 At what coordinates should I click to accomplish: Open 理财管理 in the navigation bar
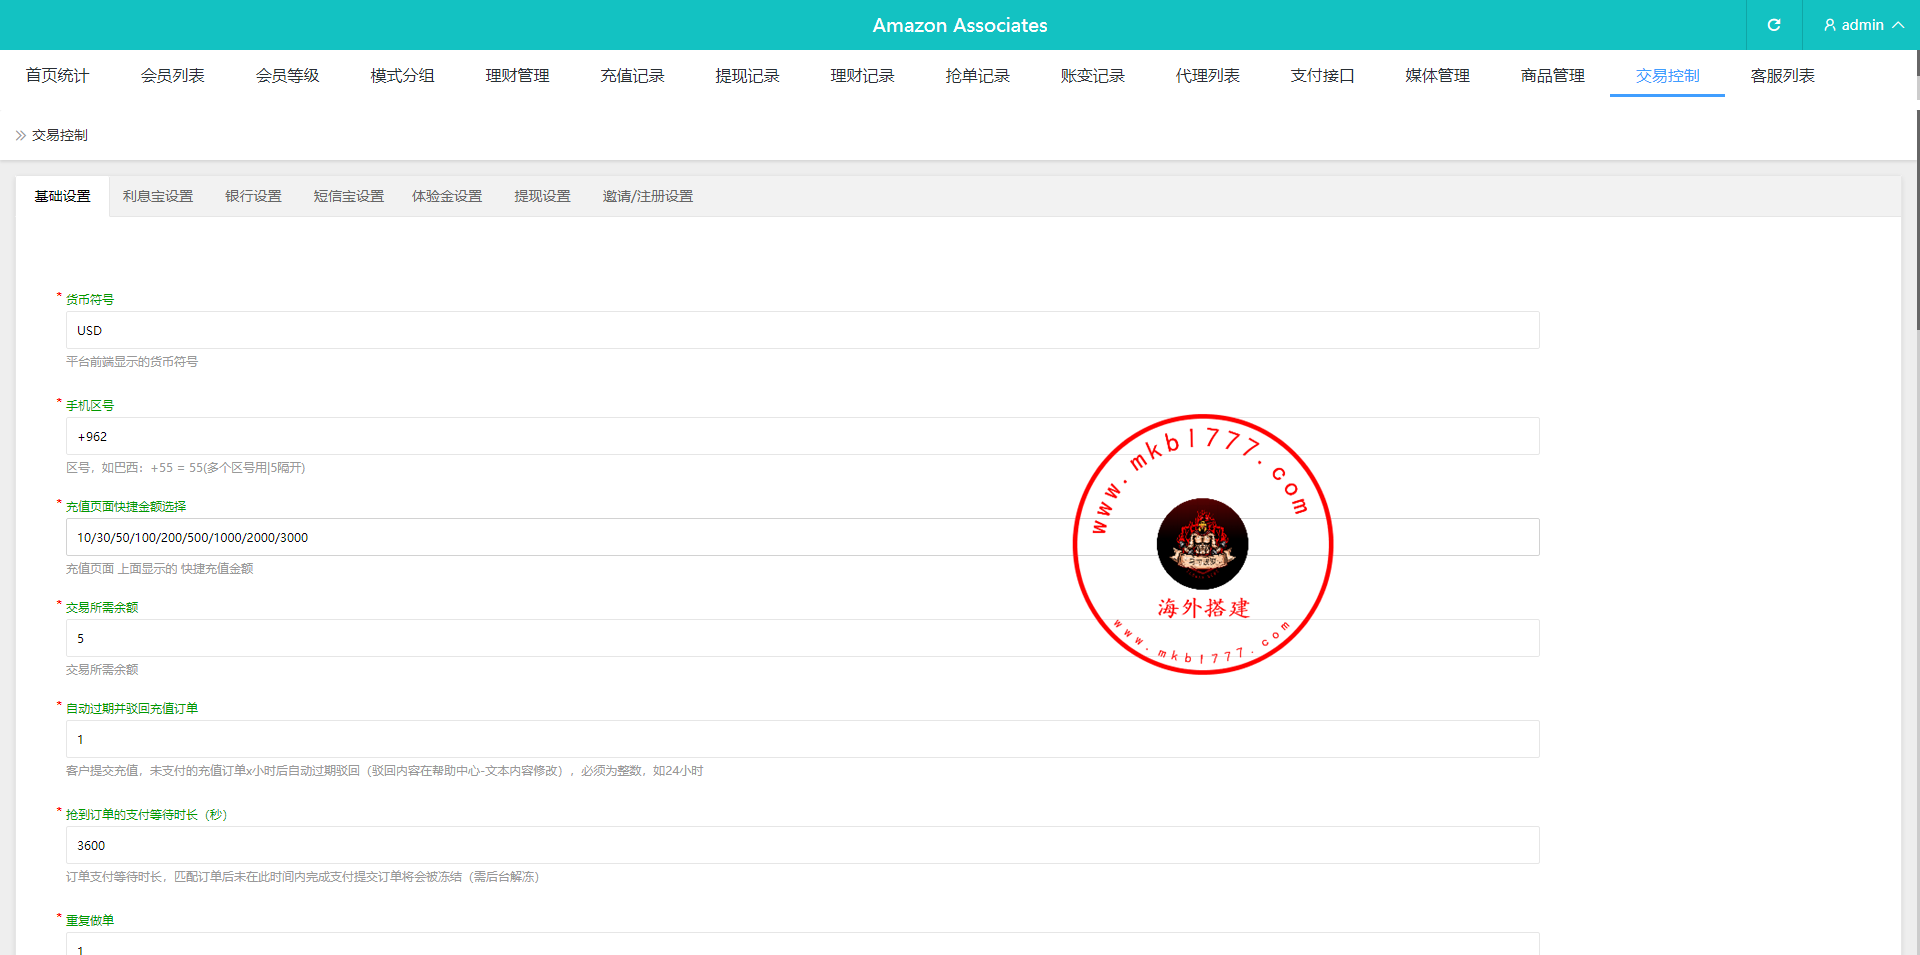pyautogui.click(x=517, y=75)
